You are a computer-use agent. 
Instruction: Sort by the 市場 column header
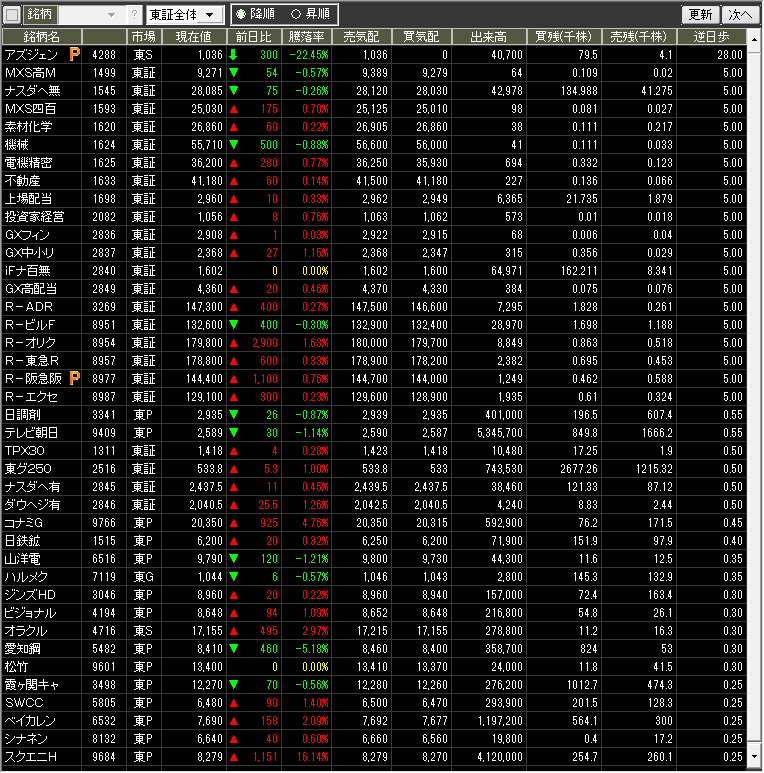point(143,36)
